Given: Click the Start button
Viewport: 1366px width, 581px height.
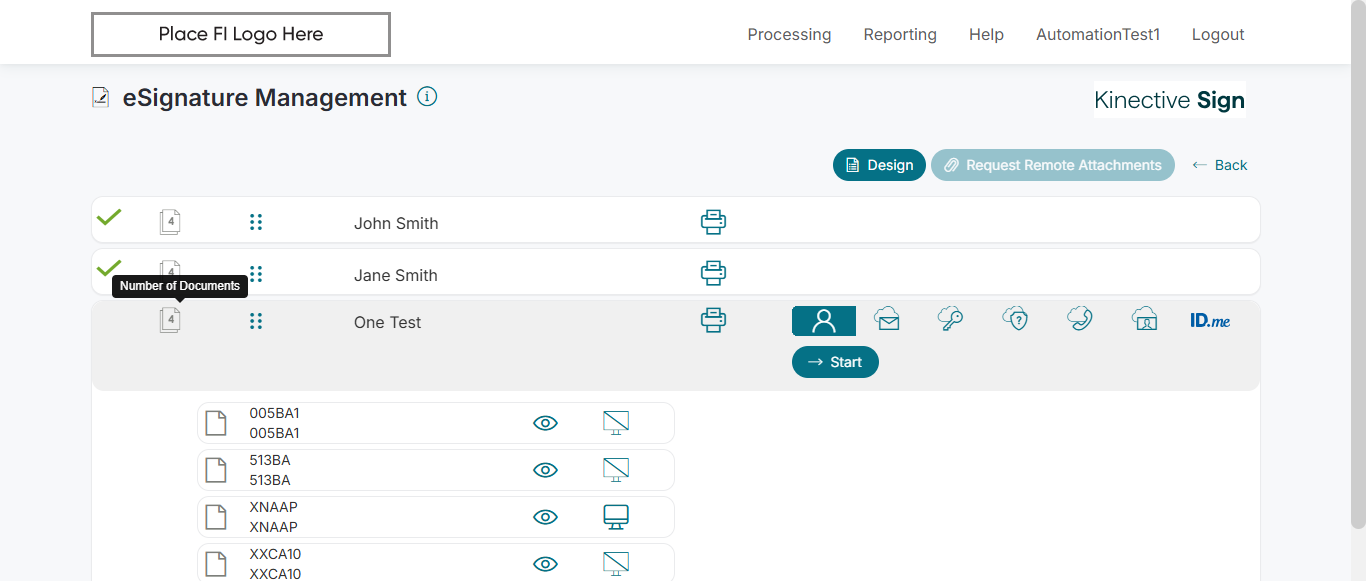Looking at the screenshot, I should [x=835, y=362].
